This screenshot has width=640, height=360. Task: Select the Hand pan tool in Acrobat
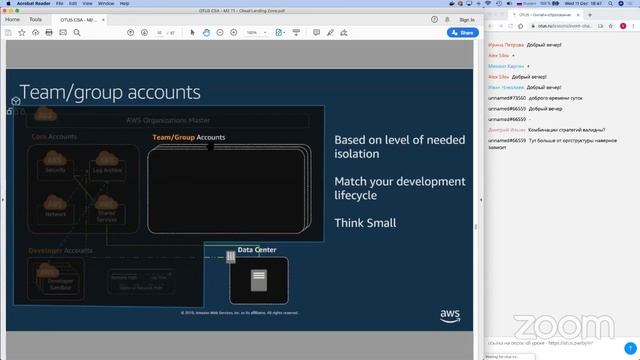point(206,33)
